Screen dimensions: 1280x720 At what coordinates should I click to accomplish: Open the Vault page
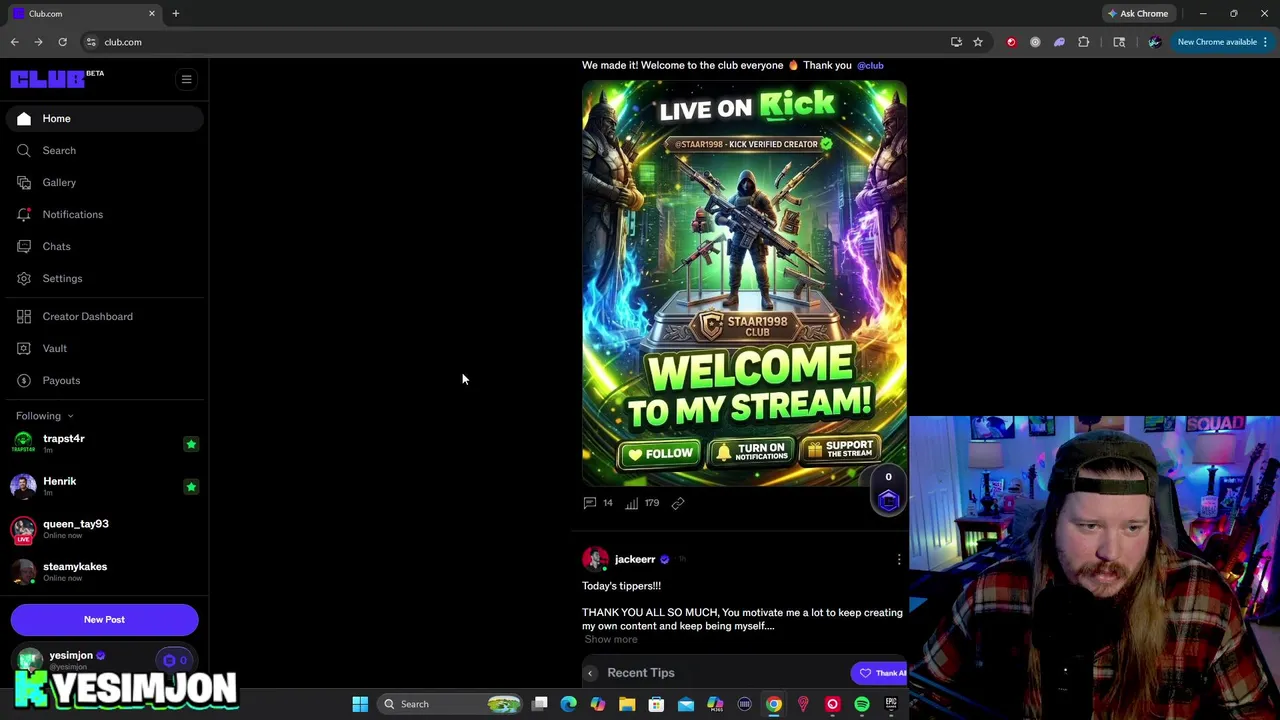pos(104,348)
